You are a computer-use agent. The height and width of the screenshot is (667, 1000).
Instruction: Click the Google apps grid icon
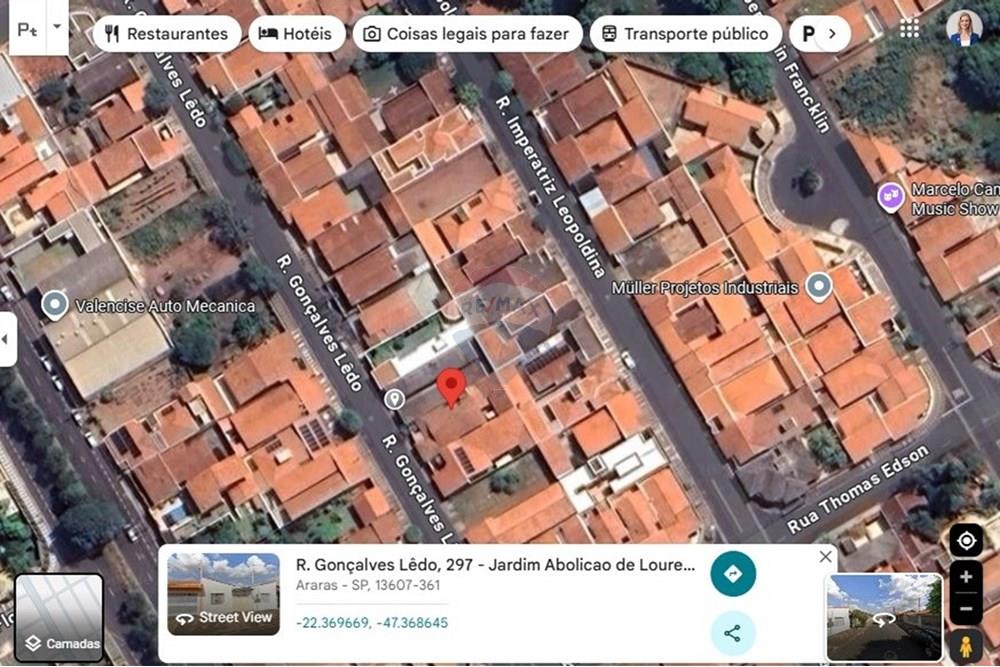(x=909, y=28)
